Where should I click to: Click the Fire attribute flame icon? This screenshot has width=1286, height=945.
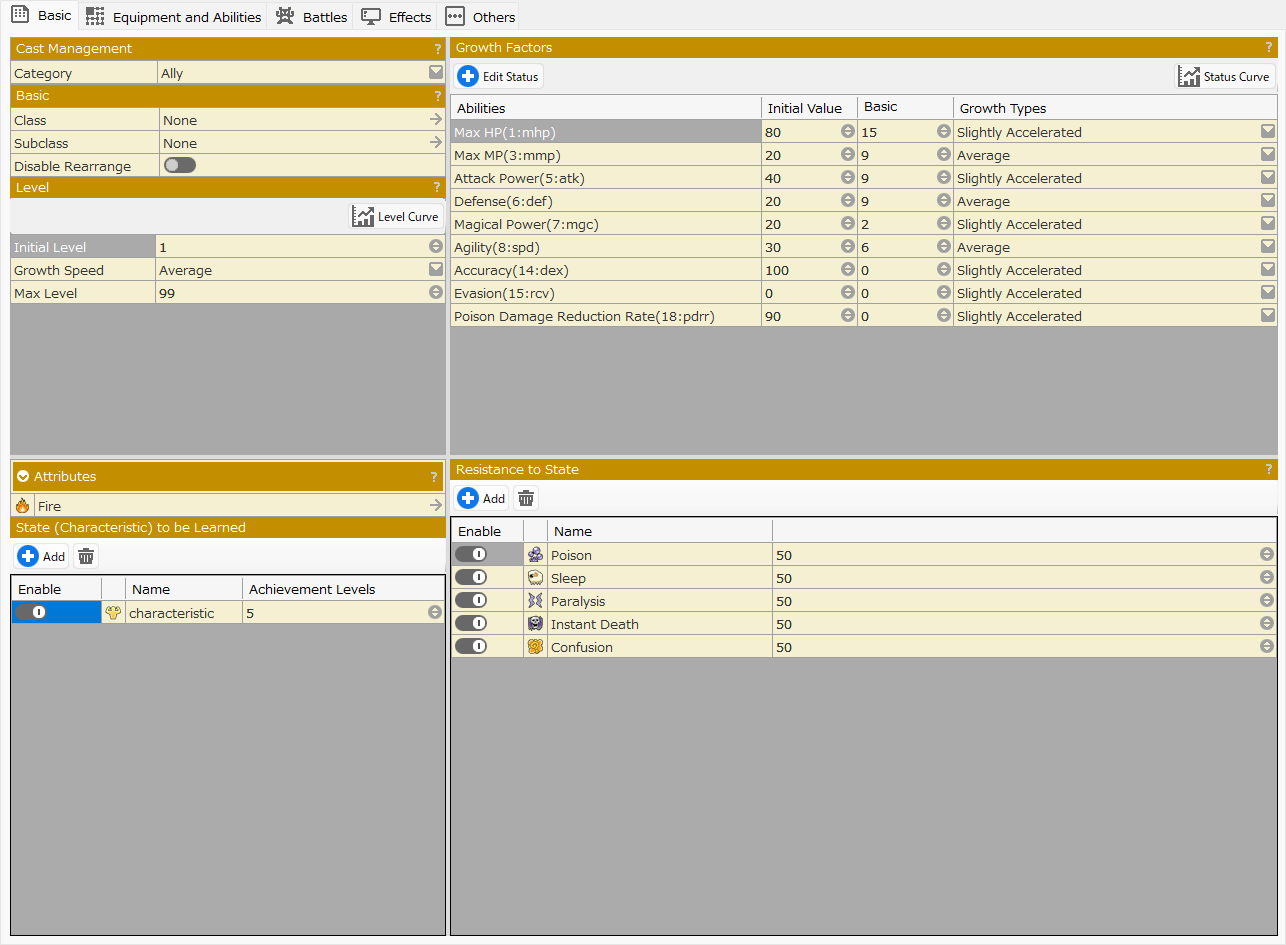(x=23, y=506)
